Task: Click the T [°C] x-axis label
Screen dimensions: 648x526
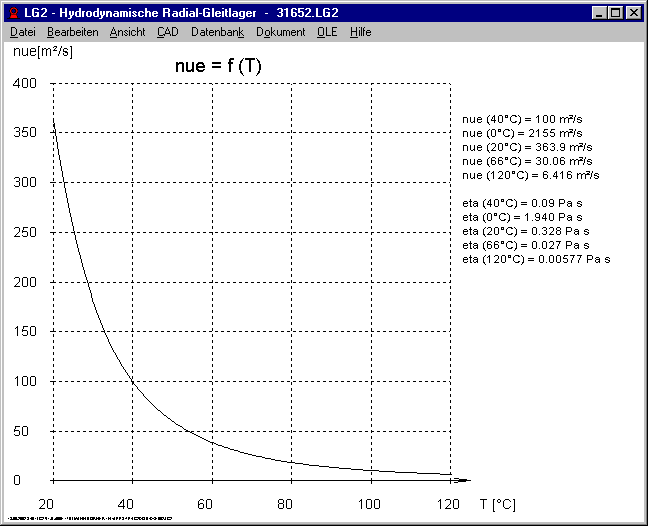Action: coord(497,503)
